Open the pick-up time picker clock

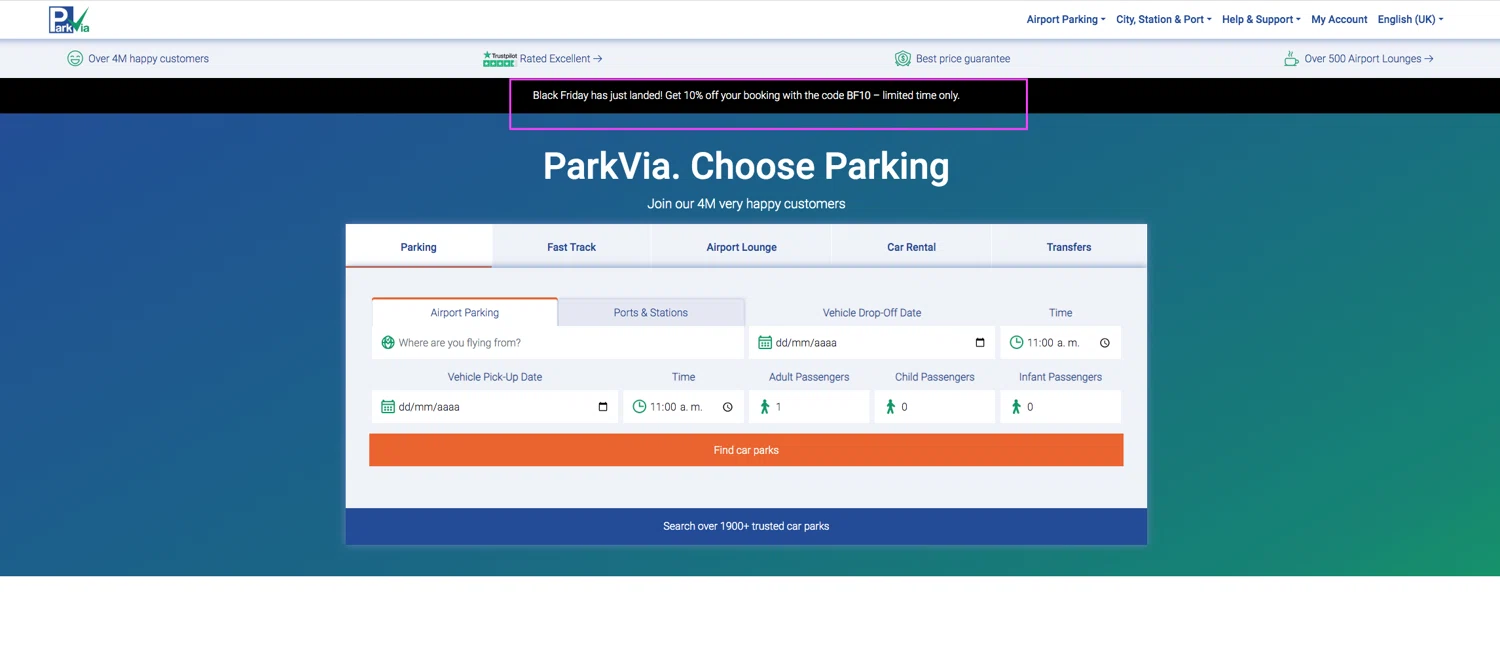728,407
